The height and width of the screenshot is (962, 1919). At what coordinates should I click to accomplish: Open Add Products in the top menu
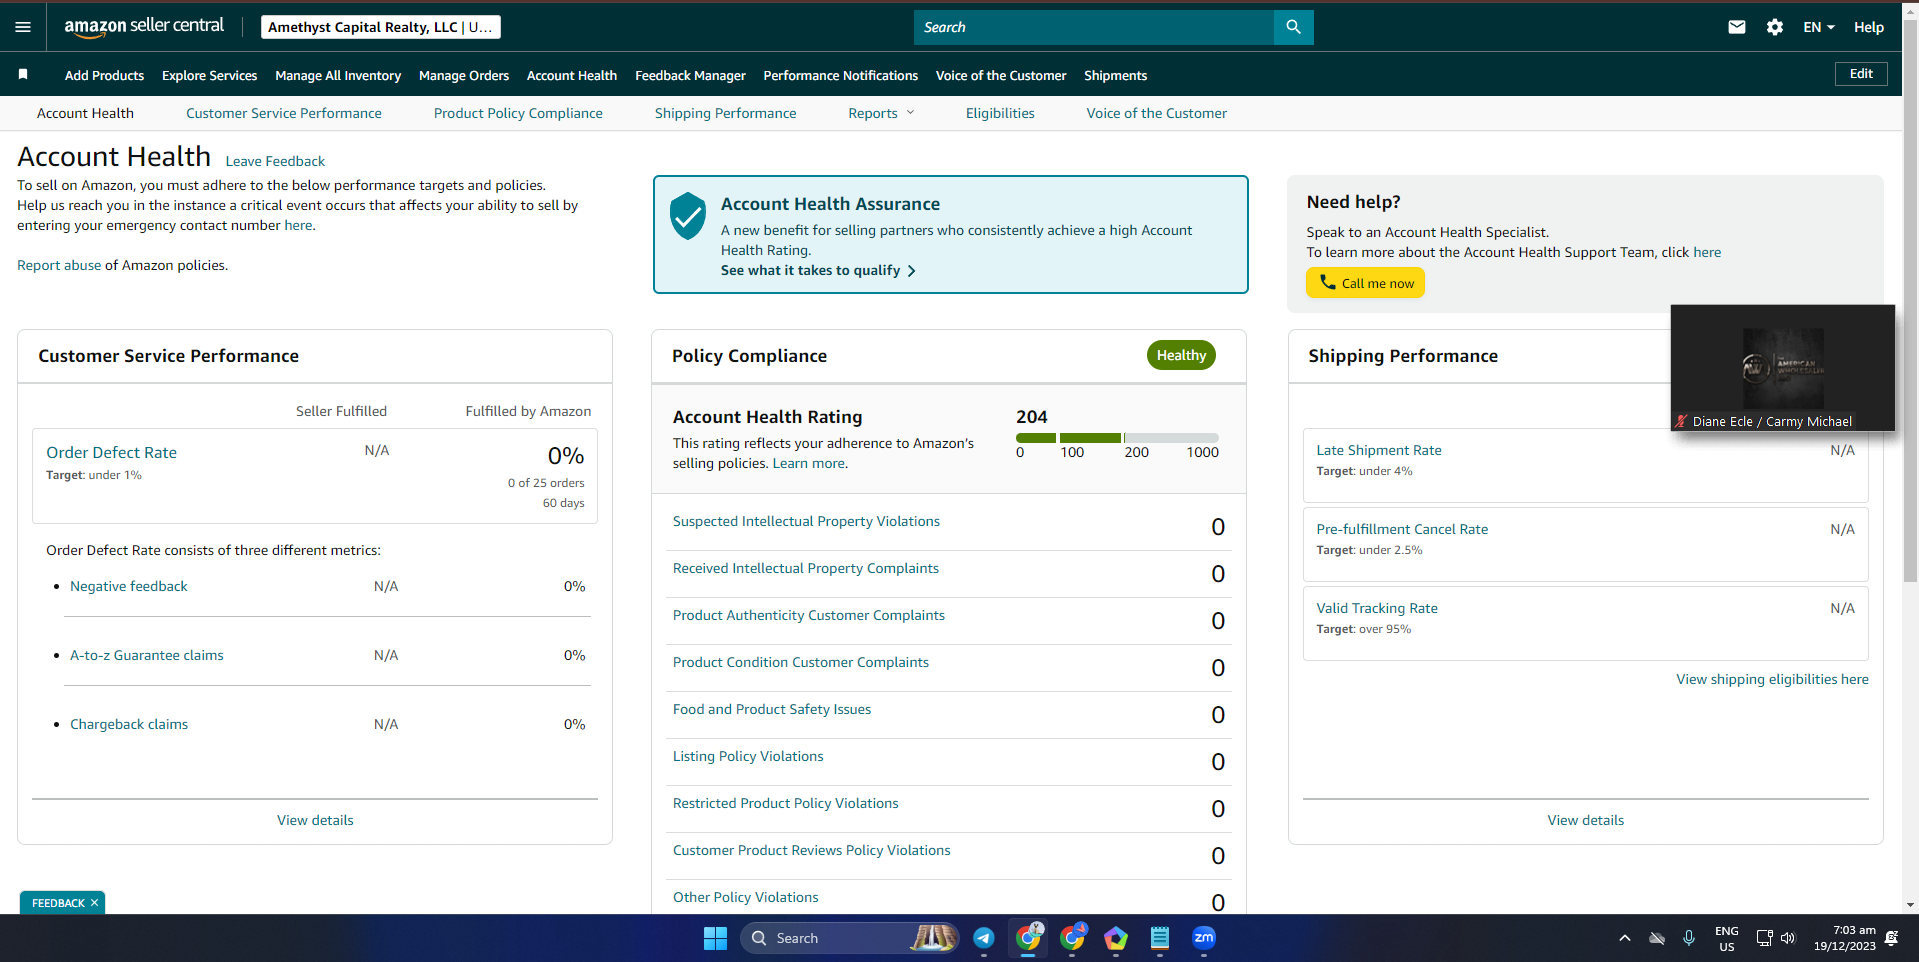[104, 75]
